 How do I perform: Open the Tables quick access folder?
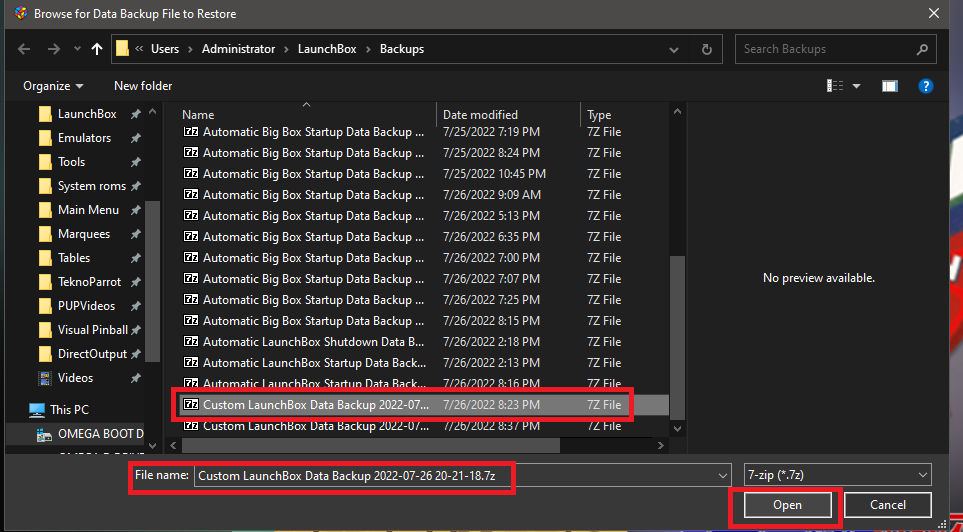pyautogui.click(x=74, y=257)
